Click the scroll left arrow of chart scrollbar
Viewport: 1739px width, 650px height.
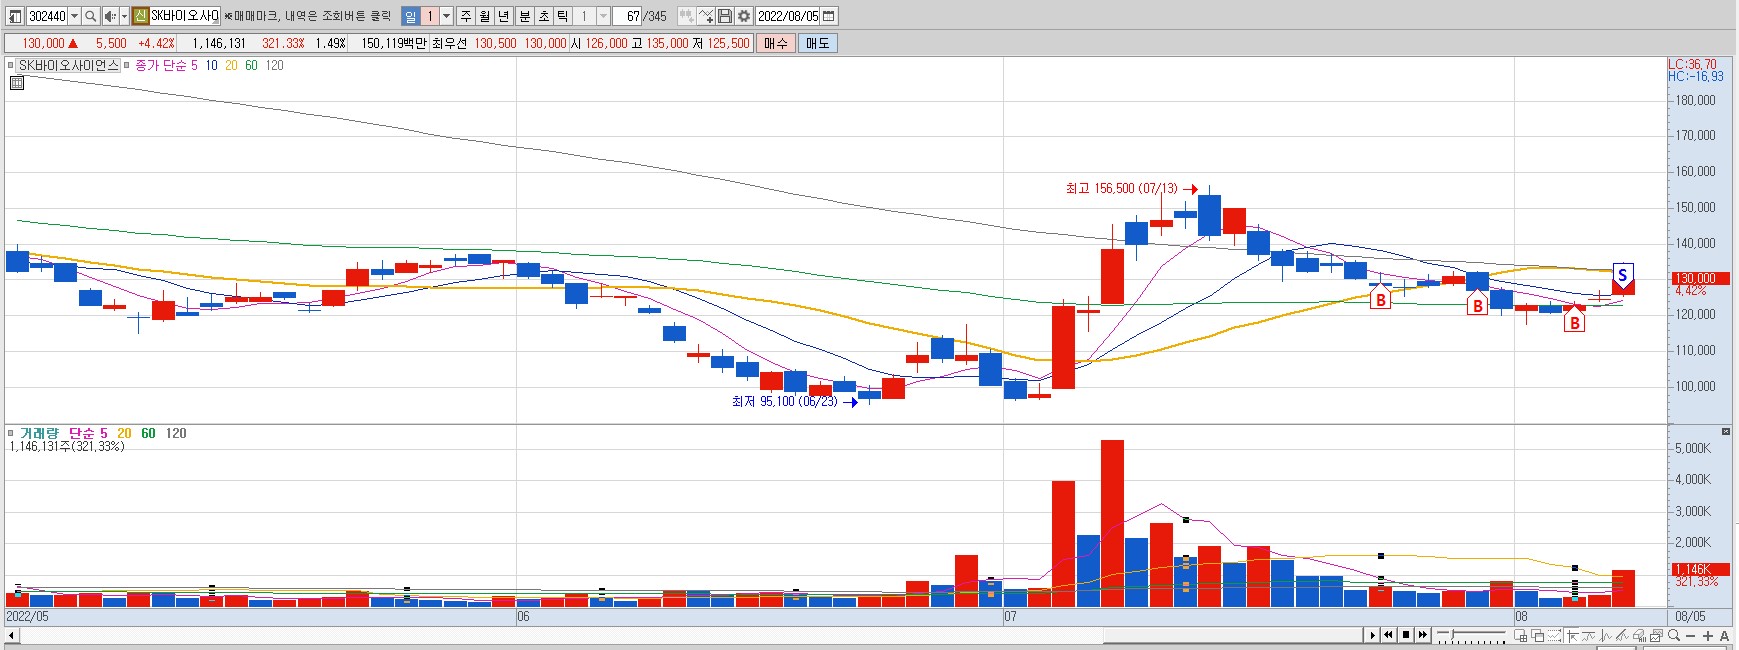pyautogui.click(x=11, y=635)
